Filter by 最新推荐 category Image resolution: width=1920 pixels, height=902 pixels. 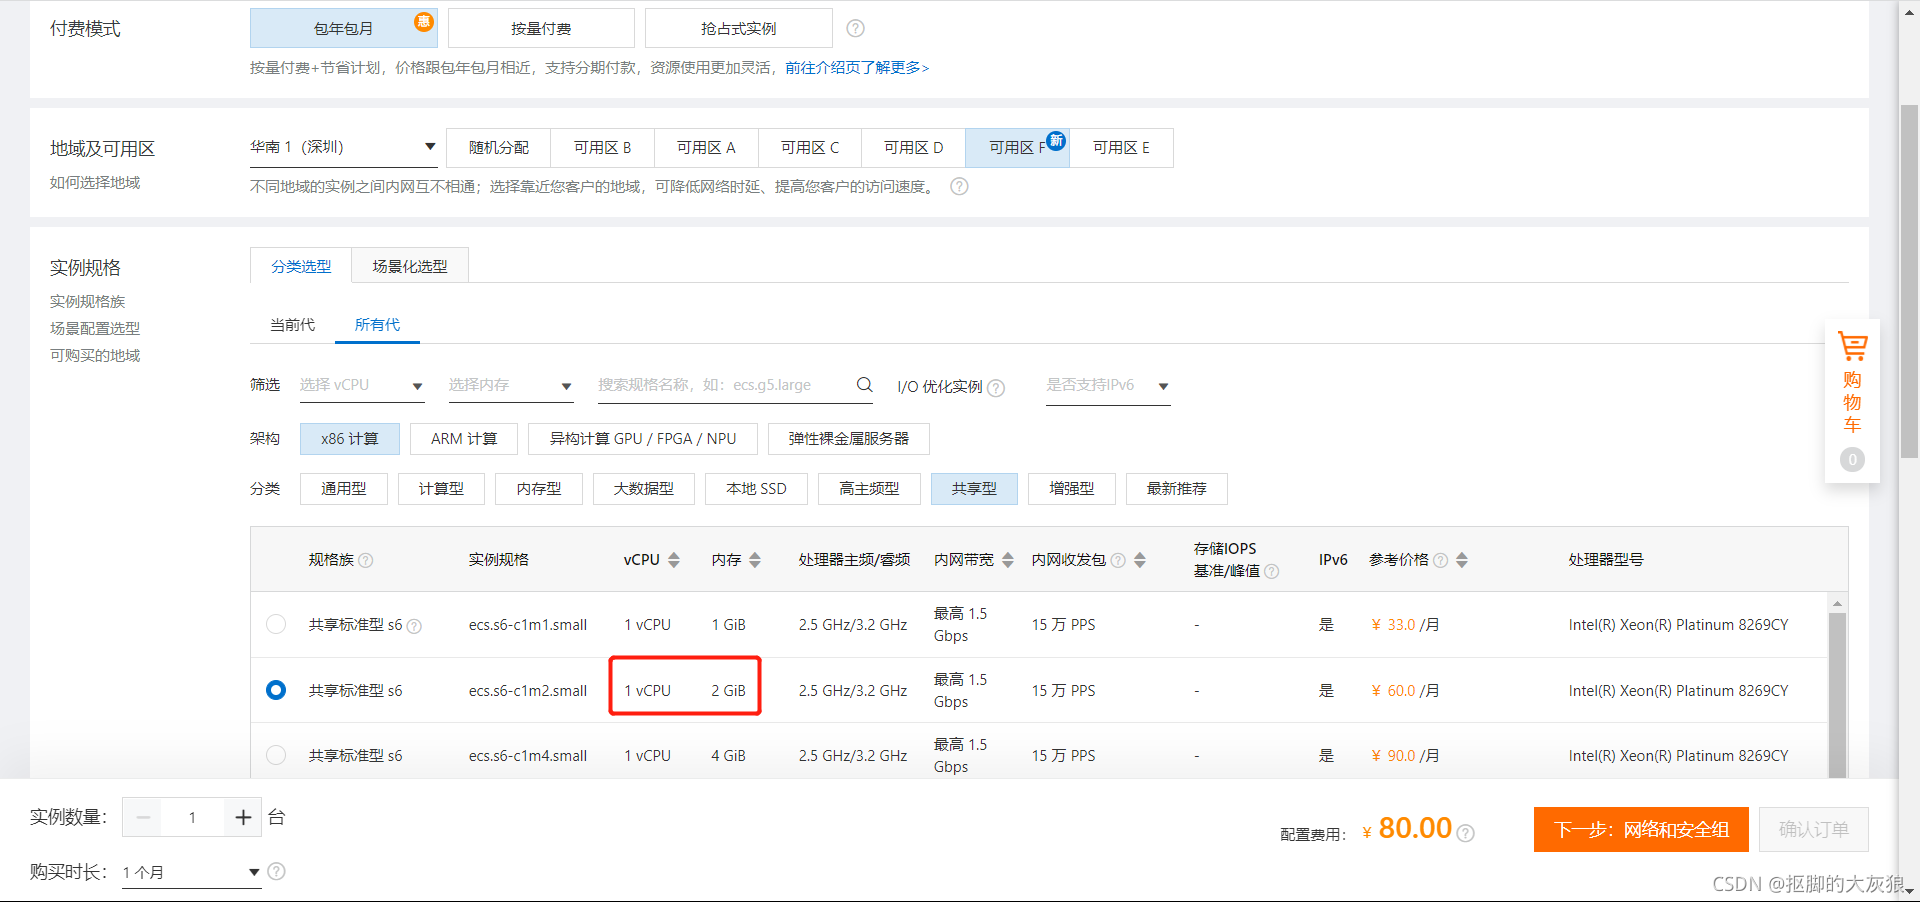[x=1177, y=489]
